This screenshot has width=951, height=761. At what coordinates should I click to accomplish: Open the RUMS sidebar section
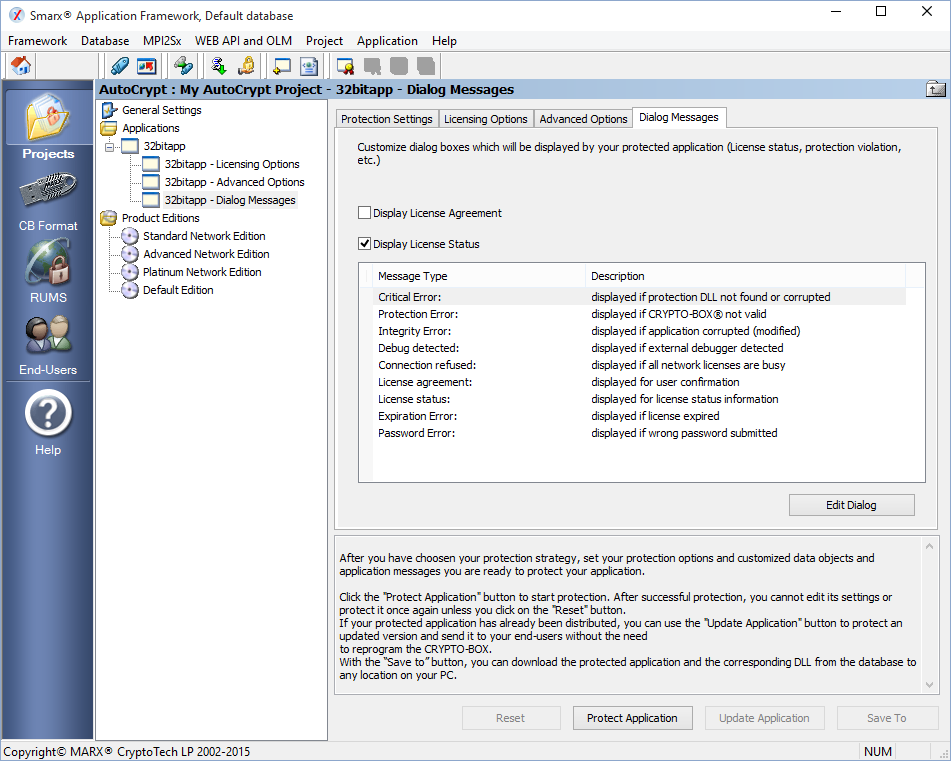point(48,273)
